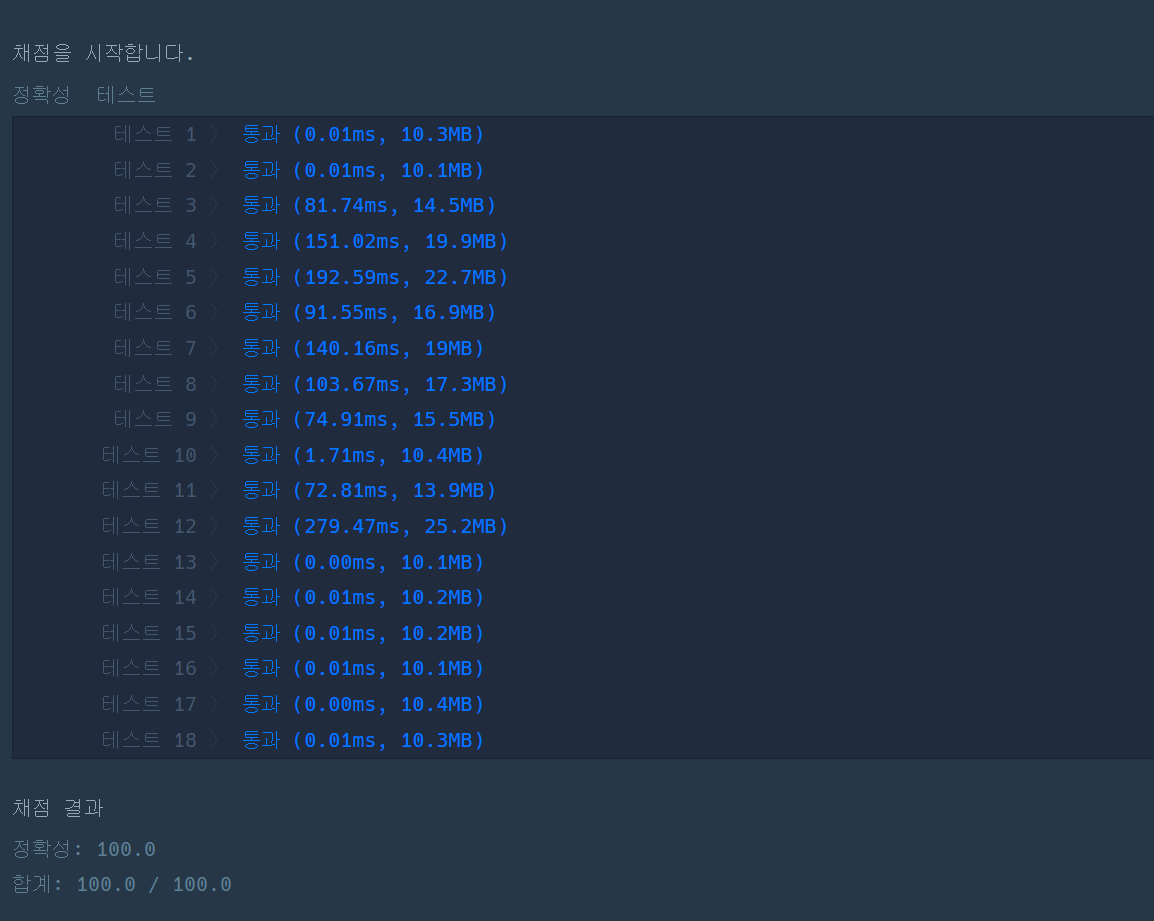Select the 테스트 15 row label
This screenshot has width=1154, height=921.
148,632
